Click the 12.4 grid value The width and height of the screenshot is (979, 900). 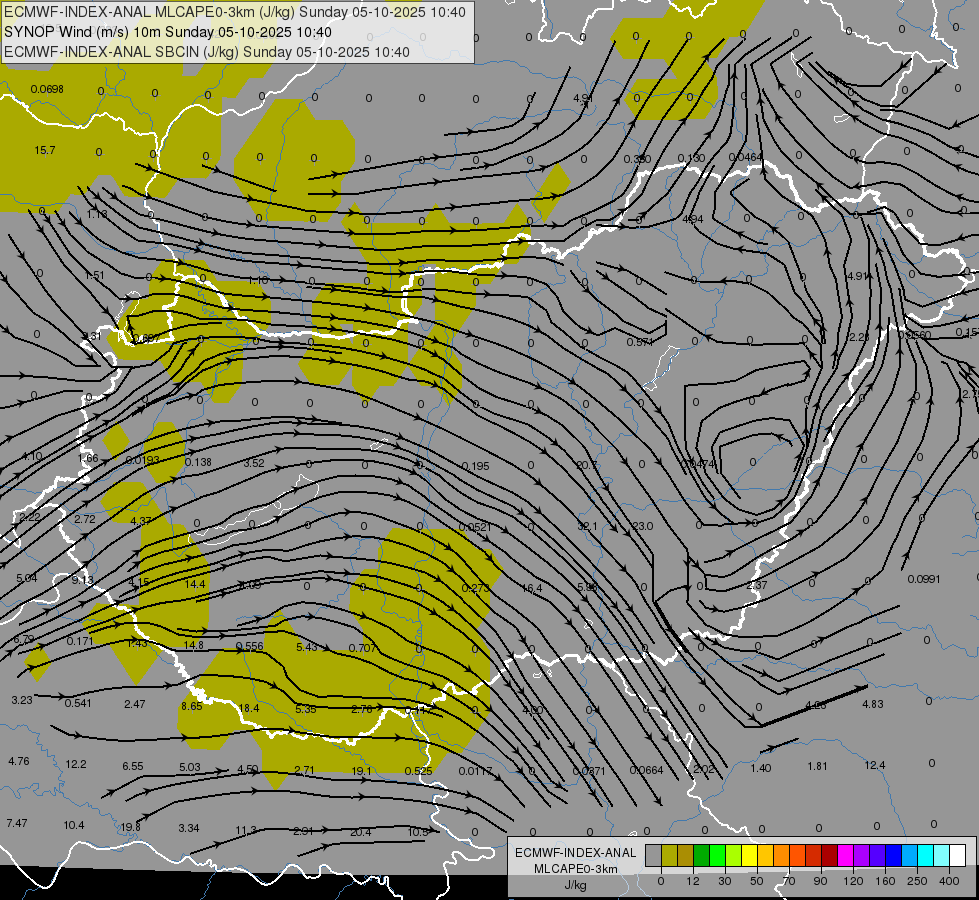[x=875, y=765]
